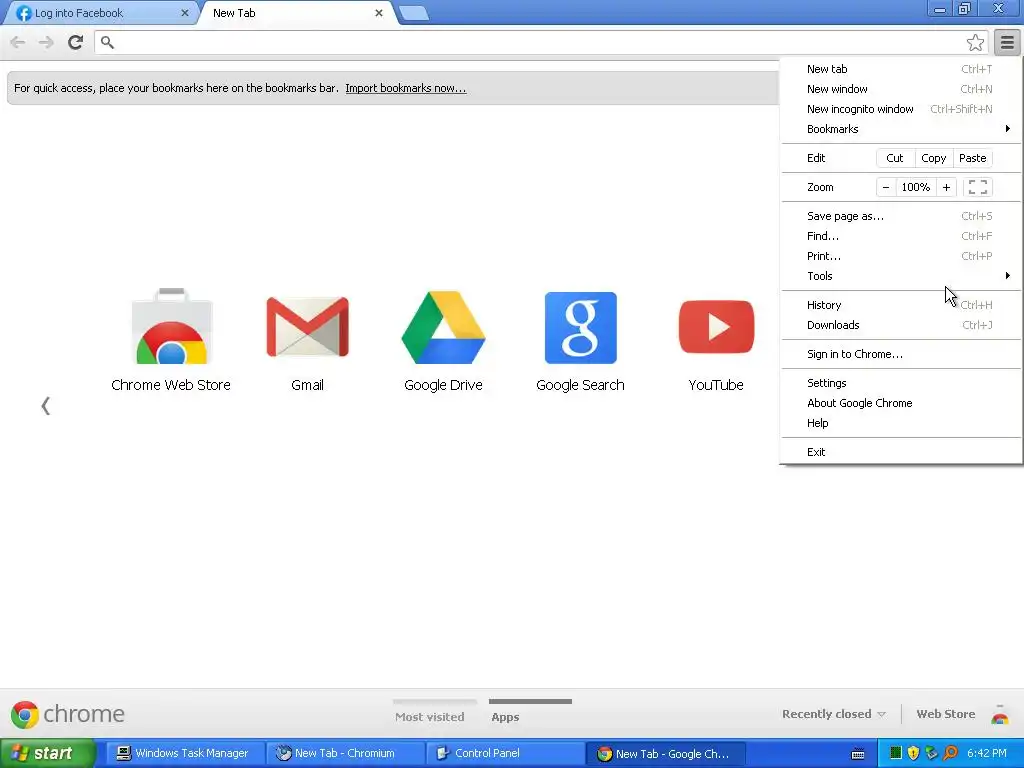The image size is (1024, 768).
Task: Switch to the Log into Facebook tab
Action: (x=100, y=13)
